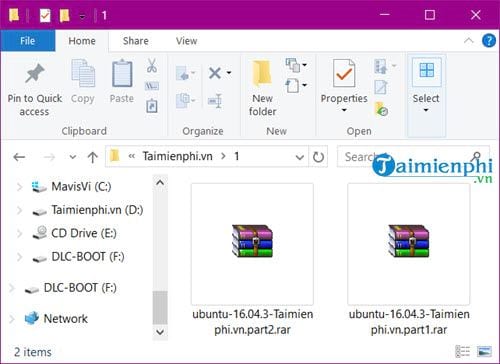
Task: Go up one folder level
Action: point(93,157)
